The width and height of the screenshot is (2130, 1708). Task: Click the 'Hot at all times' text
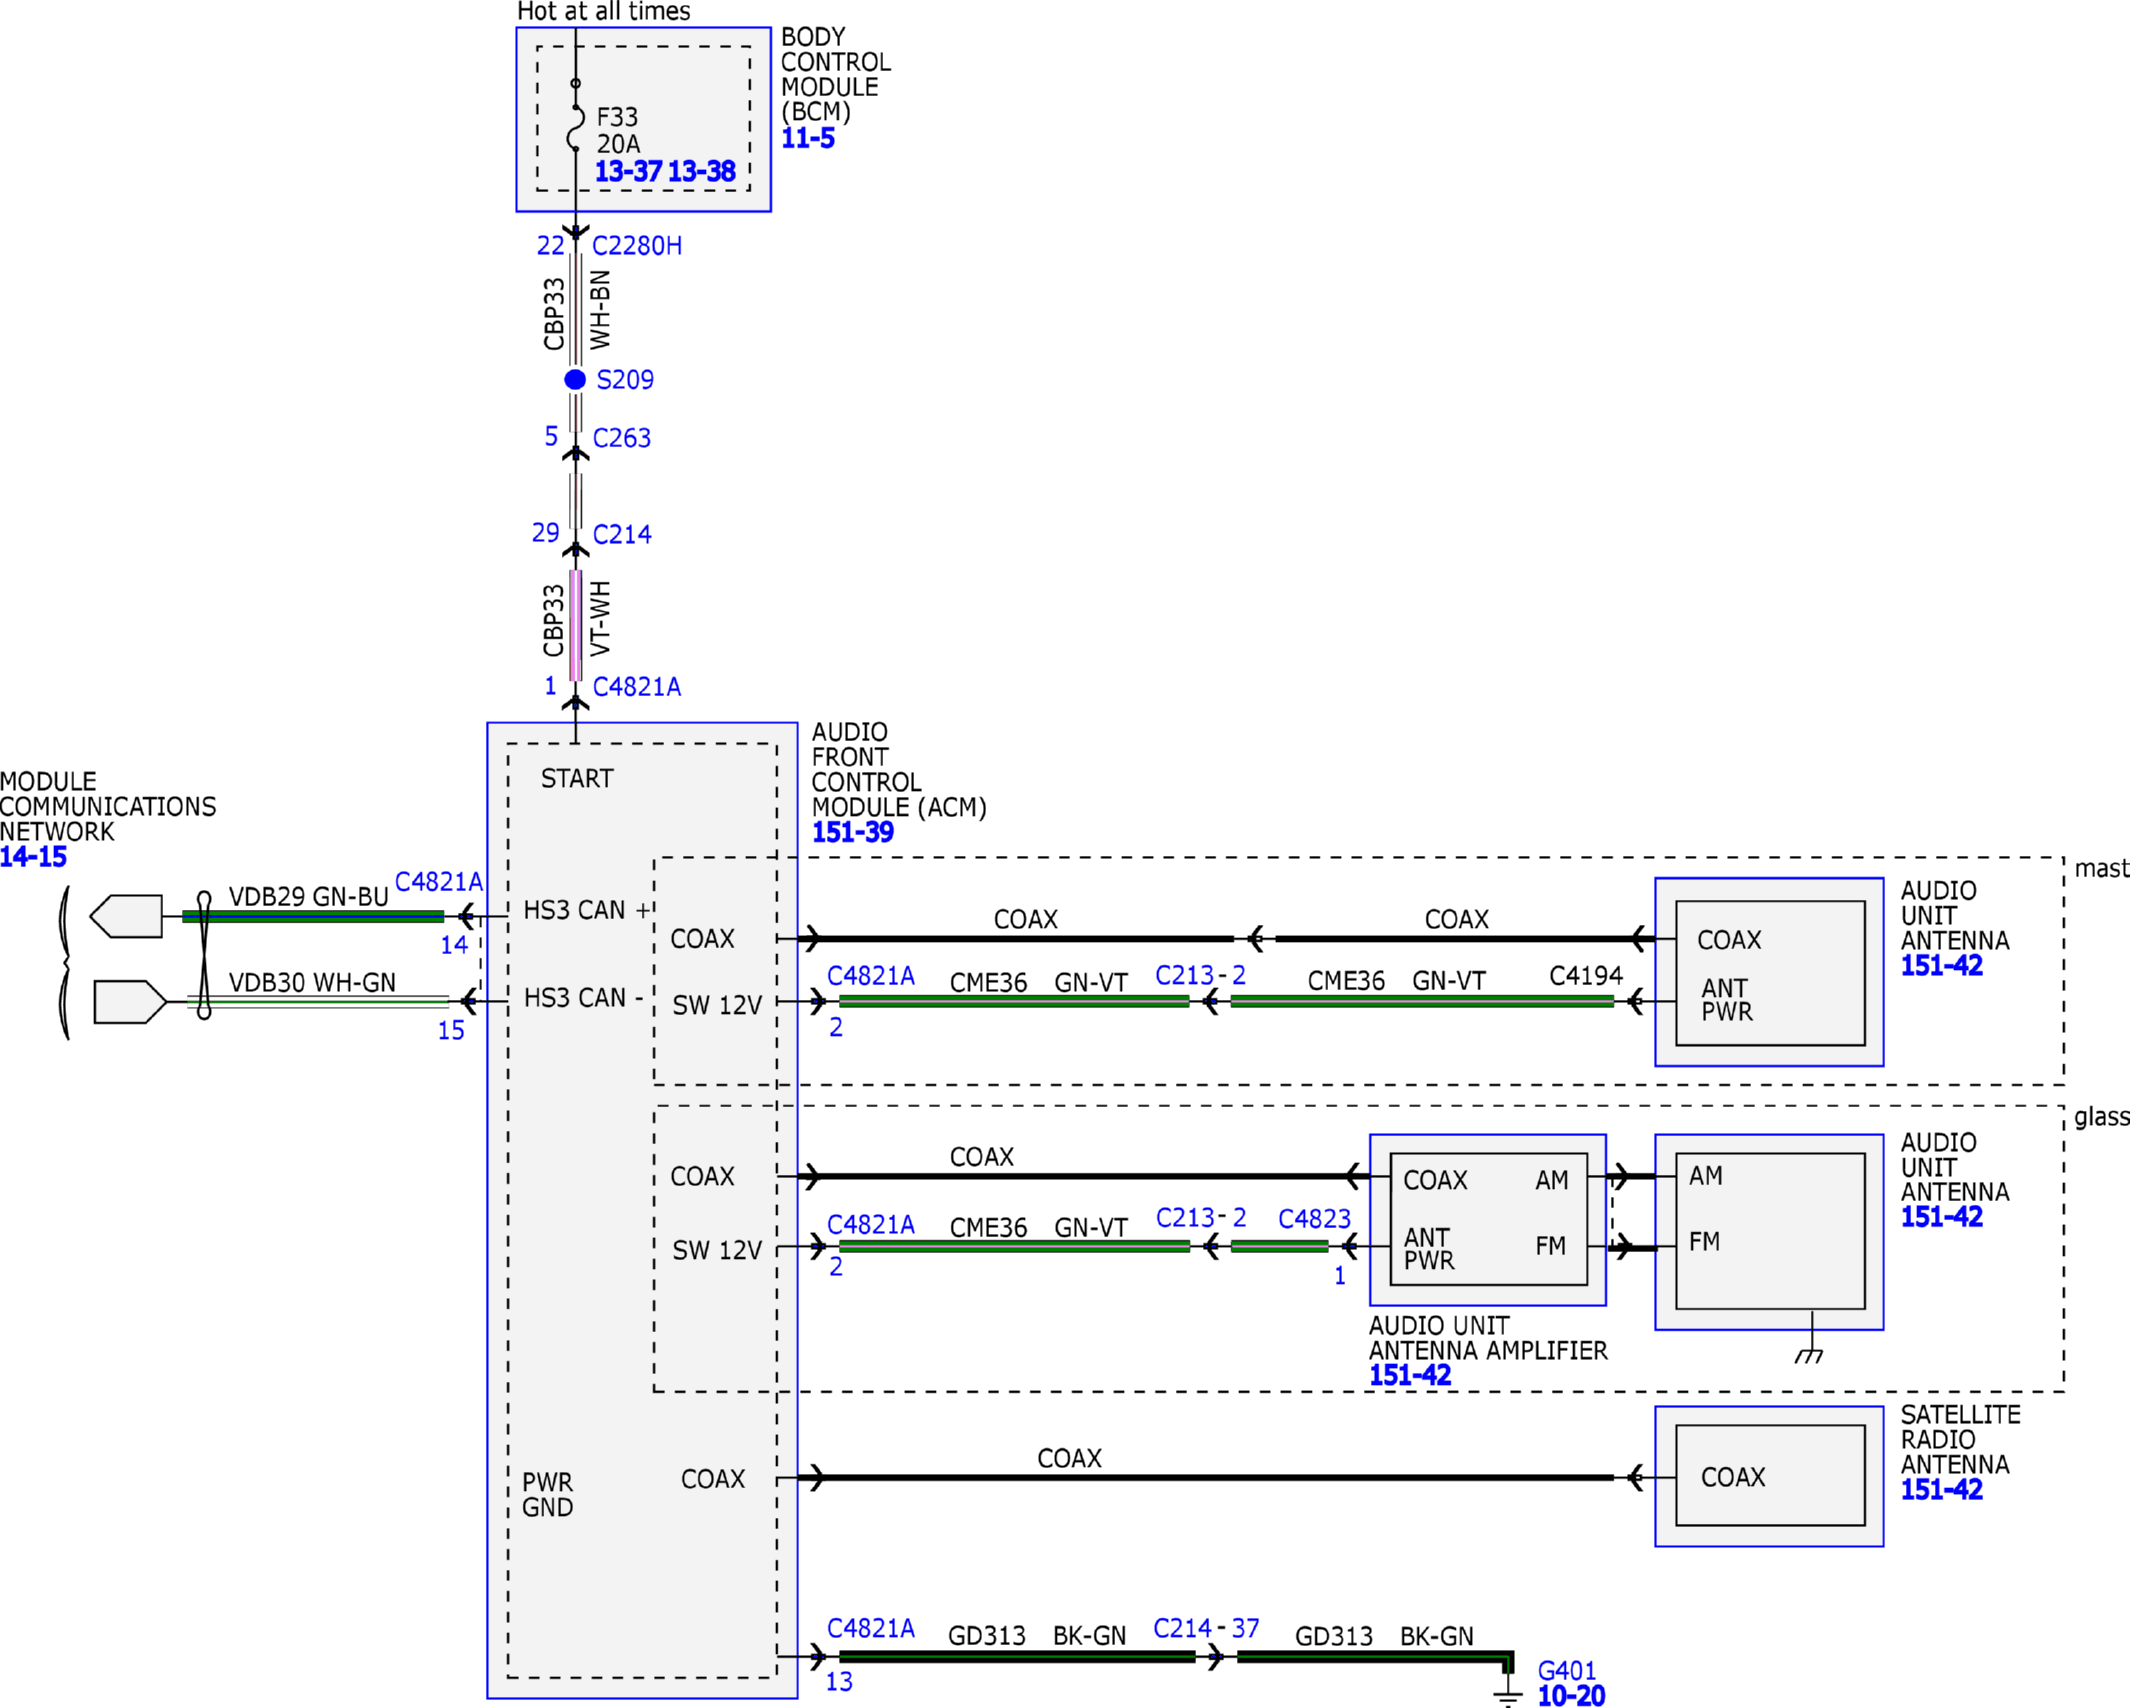pos(603,12)
